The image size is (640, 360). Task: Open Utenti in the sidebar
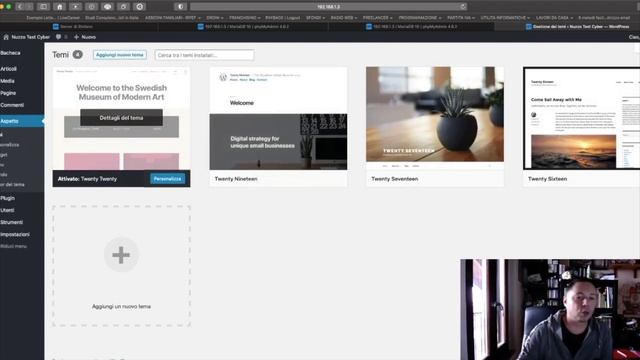tap(7, 210)
